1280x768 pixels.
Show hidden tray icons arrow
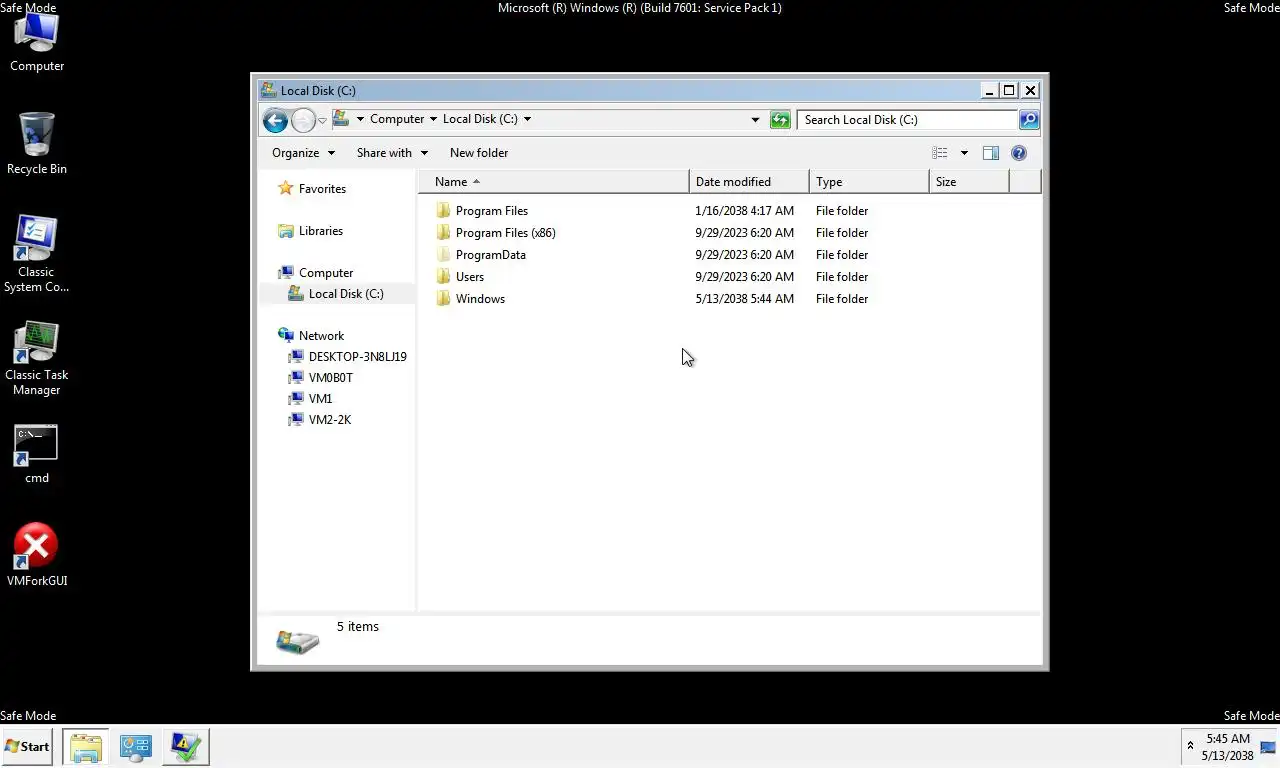coord(1190,746)
